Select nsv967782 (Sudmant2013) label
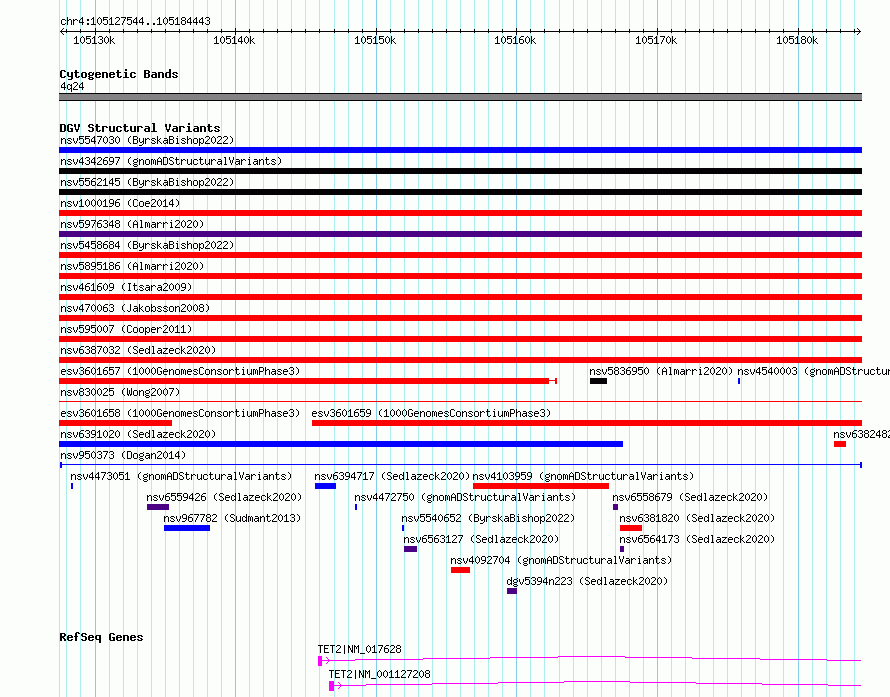Viewport: 890px width, 697px height. [232, 518]
